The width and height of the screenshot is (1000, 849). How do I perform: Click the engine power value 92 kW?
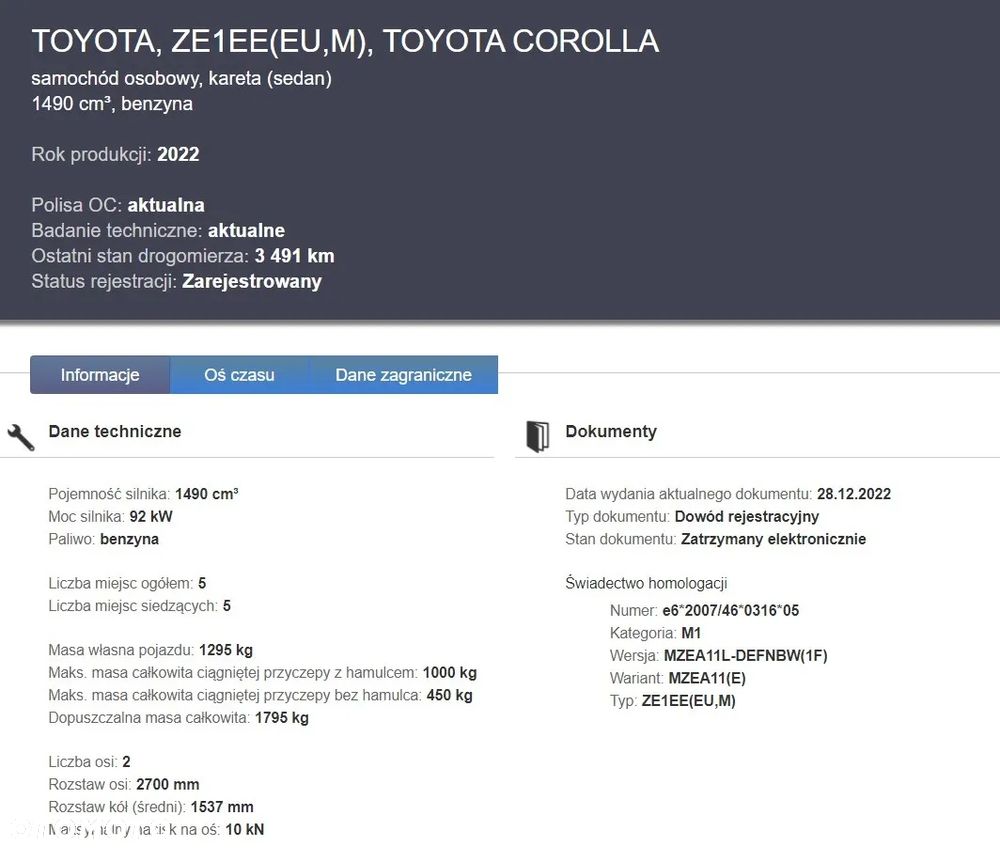(151, 517)
